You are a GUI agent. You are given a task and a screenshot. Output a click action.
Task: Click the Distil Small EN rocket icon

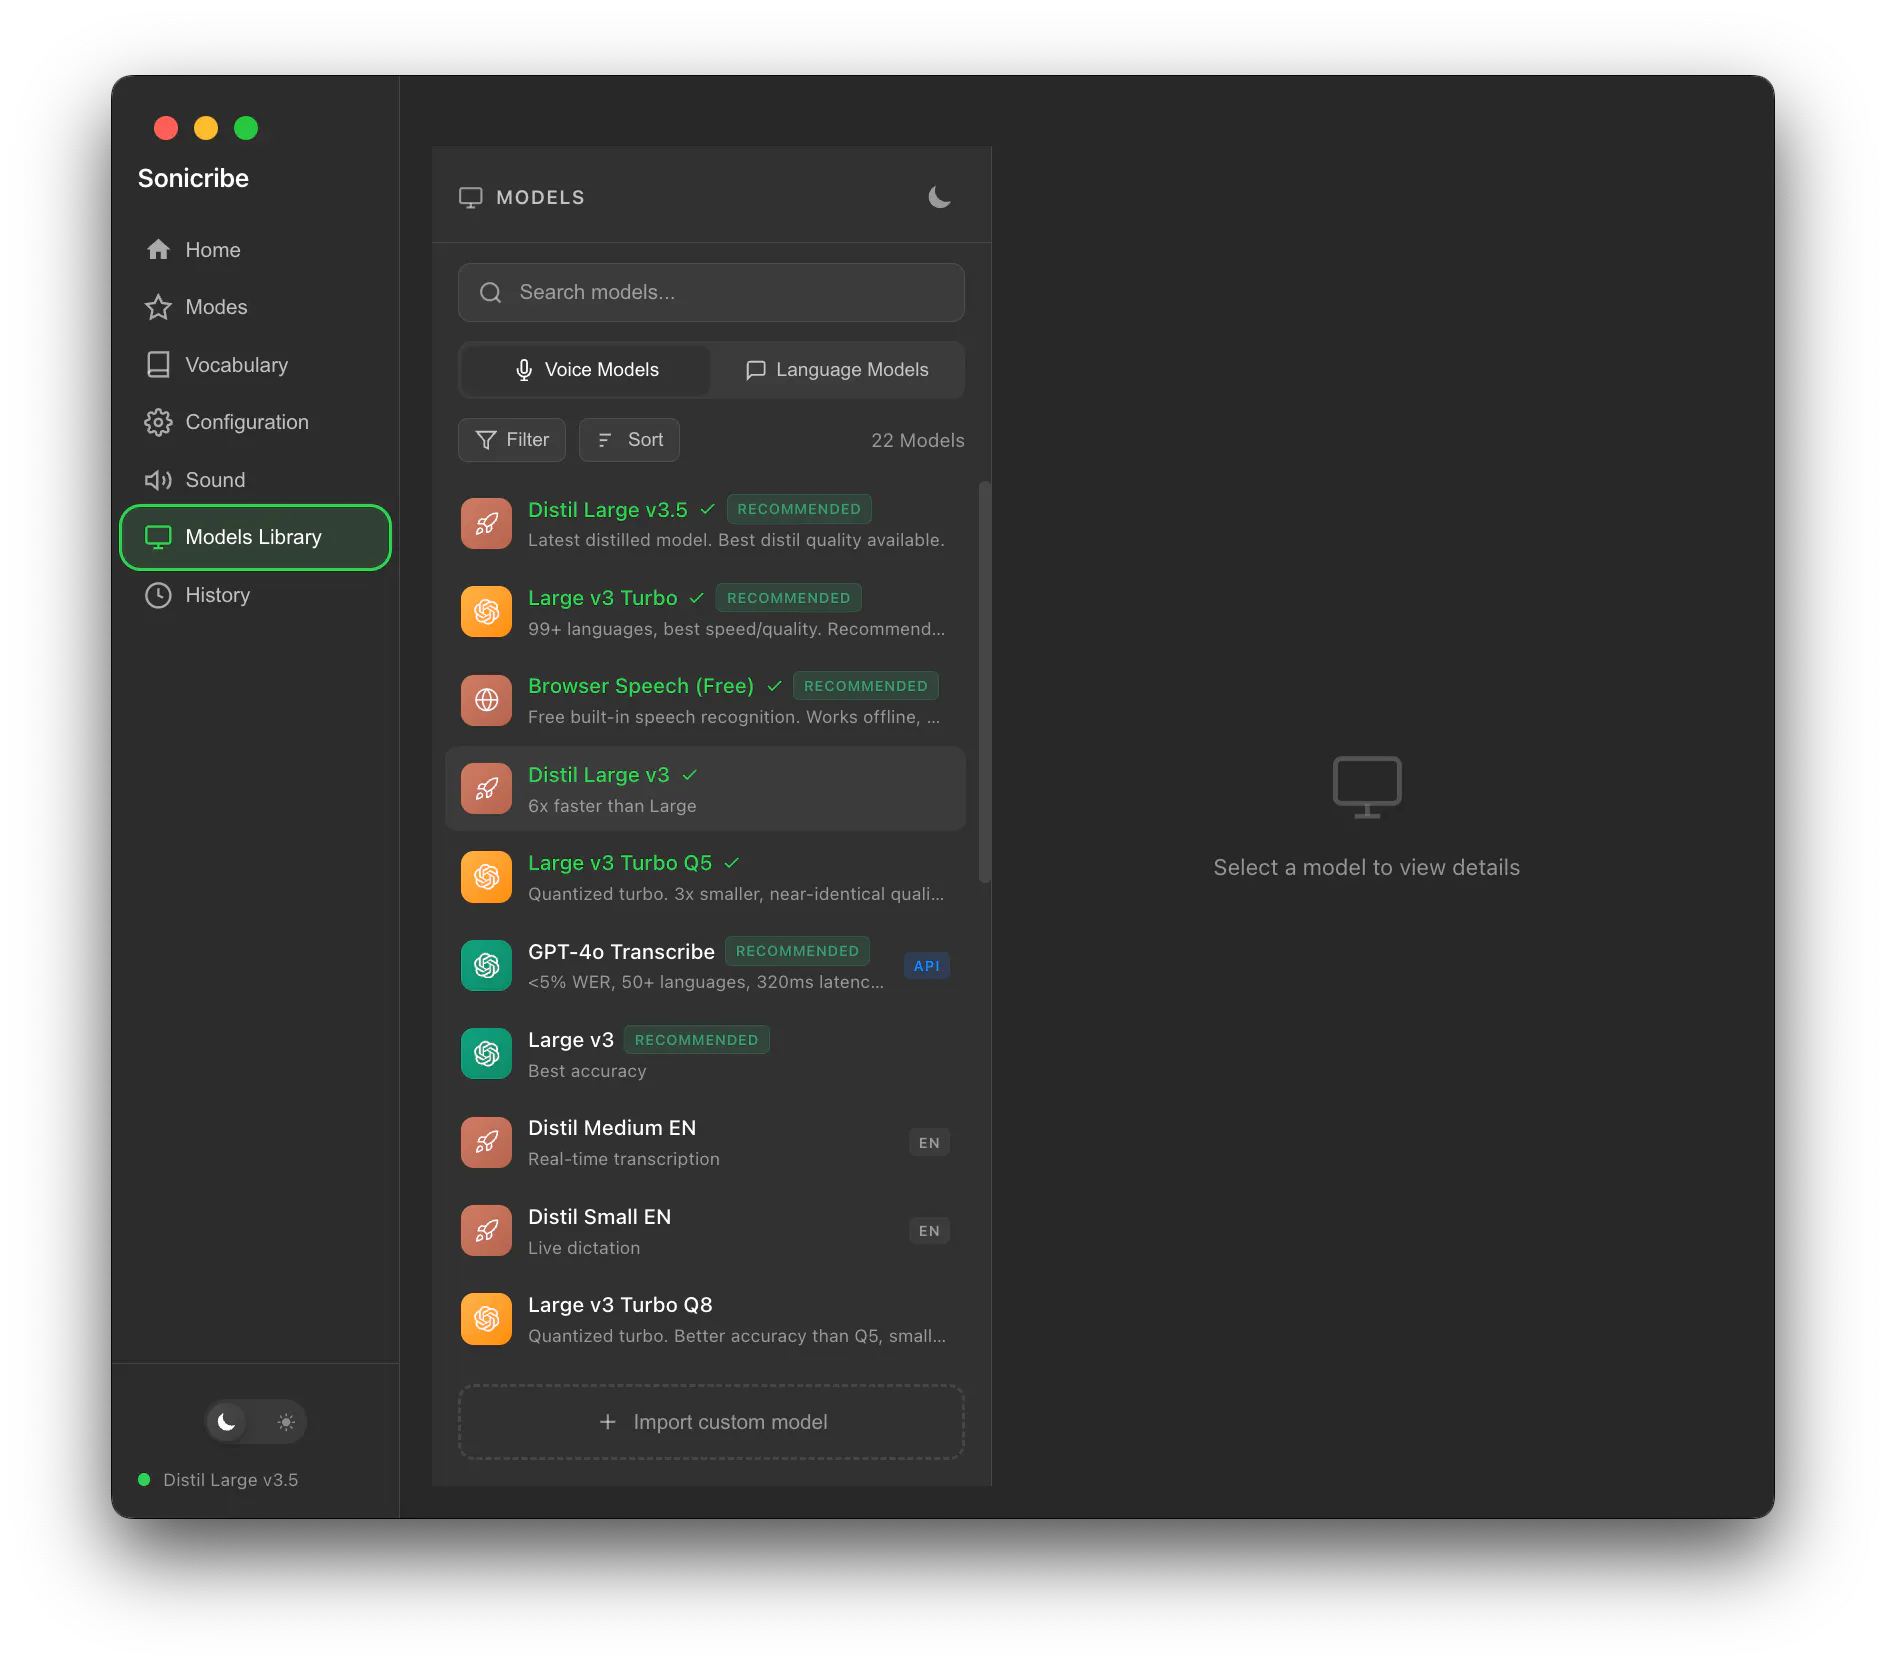[486, 1231]
